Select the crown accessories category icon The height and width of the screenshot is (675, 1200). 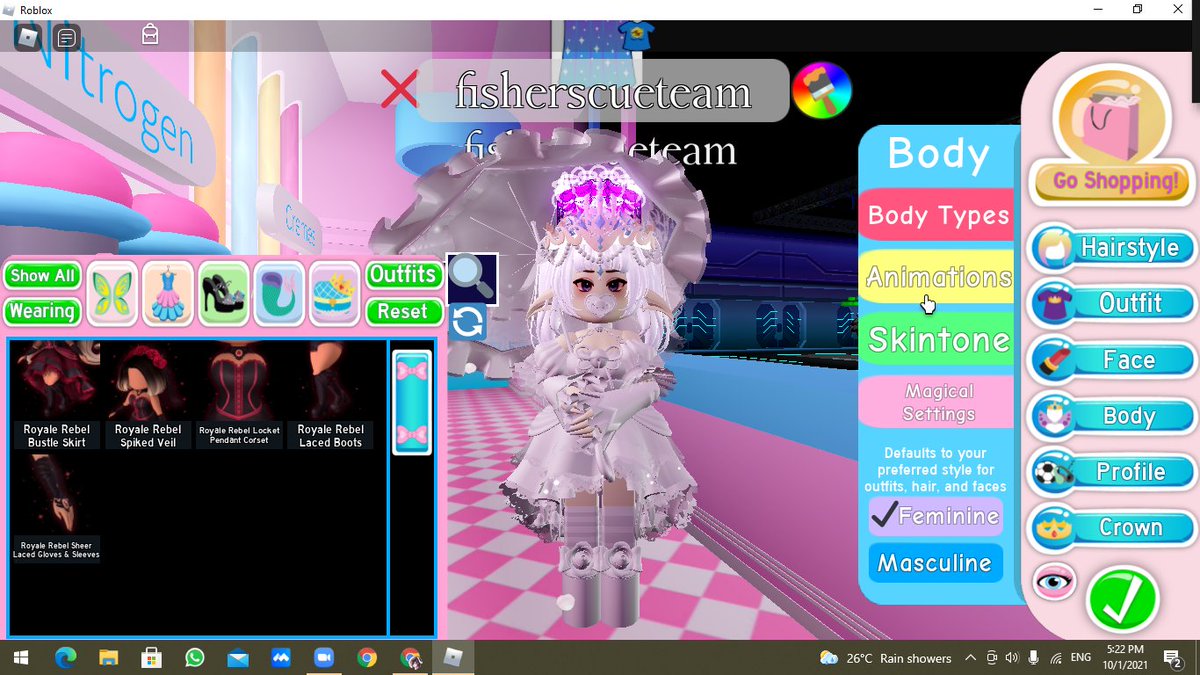[x=335, y=293]
